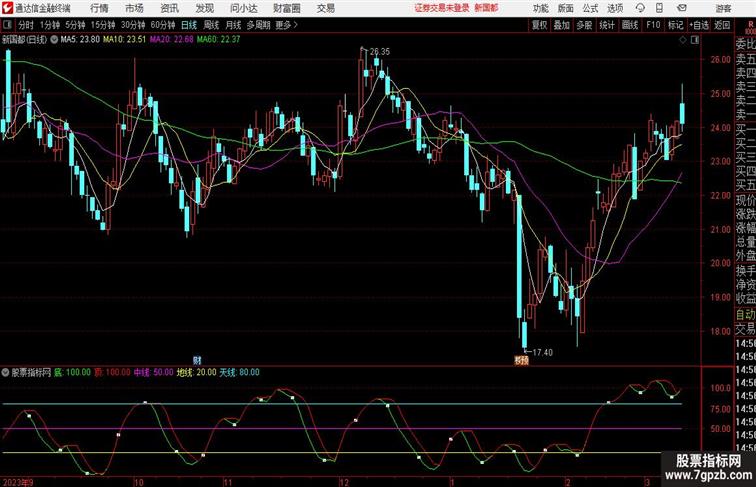Open the mail envelope icon
This screenshot has height=487, width=756.
pyautogui.click(x=681, y=8)
